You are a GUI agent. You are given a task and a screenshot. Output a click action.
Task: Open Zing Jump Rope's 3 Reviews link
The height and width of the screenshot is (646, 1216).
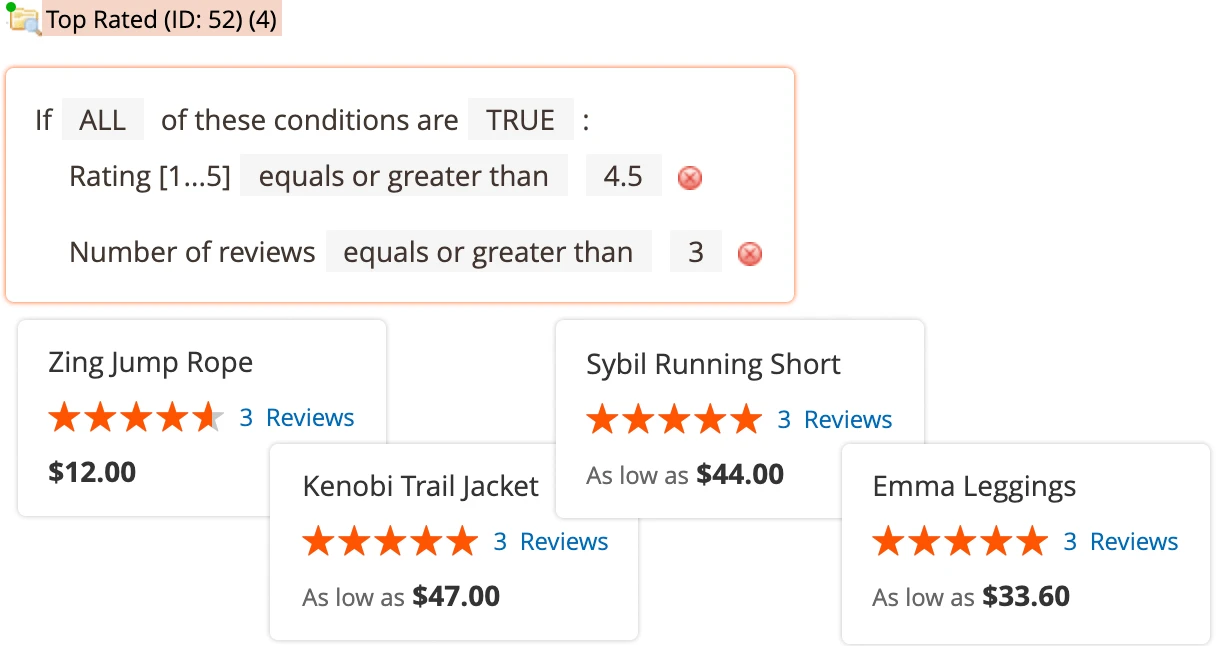point(297,417)
